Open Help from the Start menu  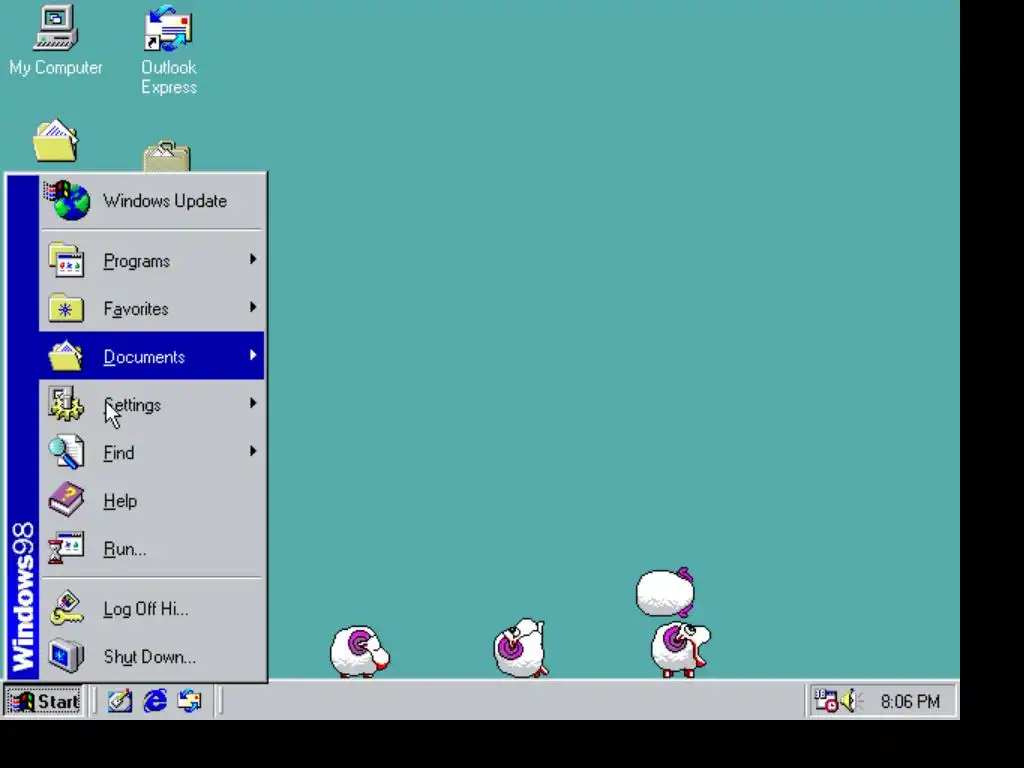(x=152, y=500)
